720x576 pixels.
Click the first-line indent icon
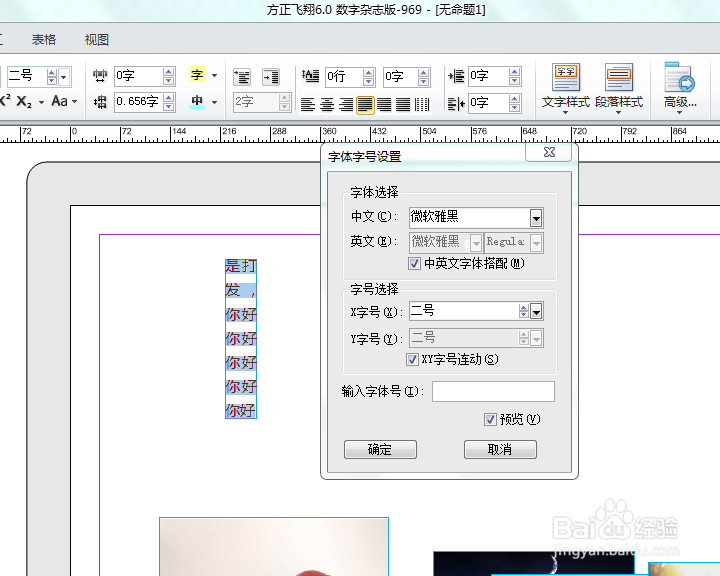tap(242, 77)
